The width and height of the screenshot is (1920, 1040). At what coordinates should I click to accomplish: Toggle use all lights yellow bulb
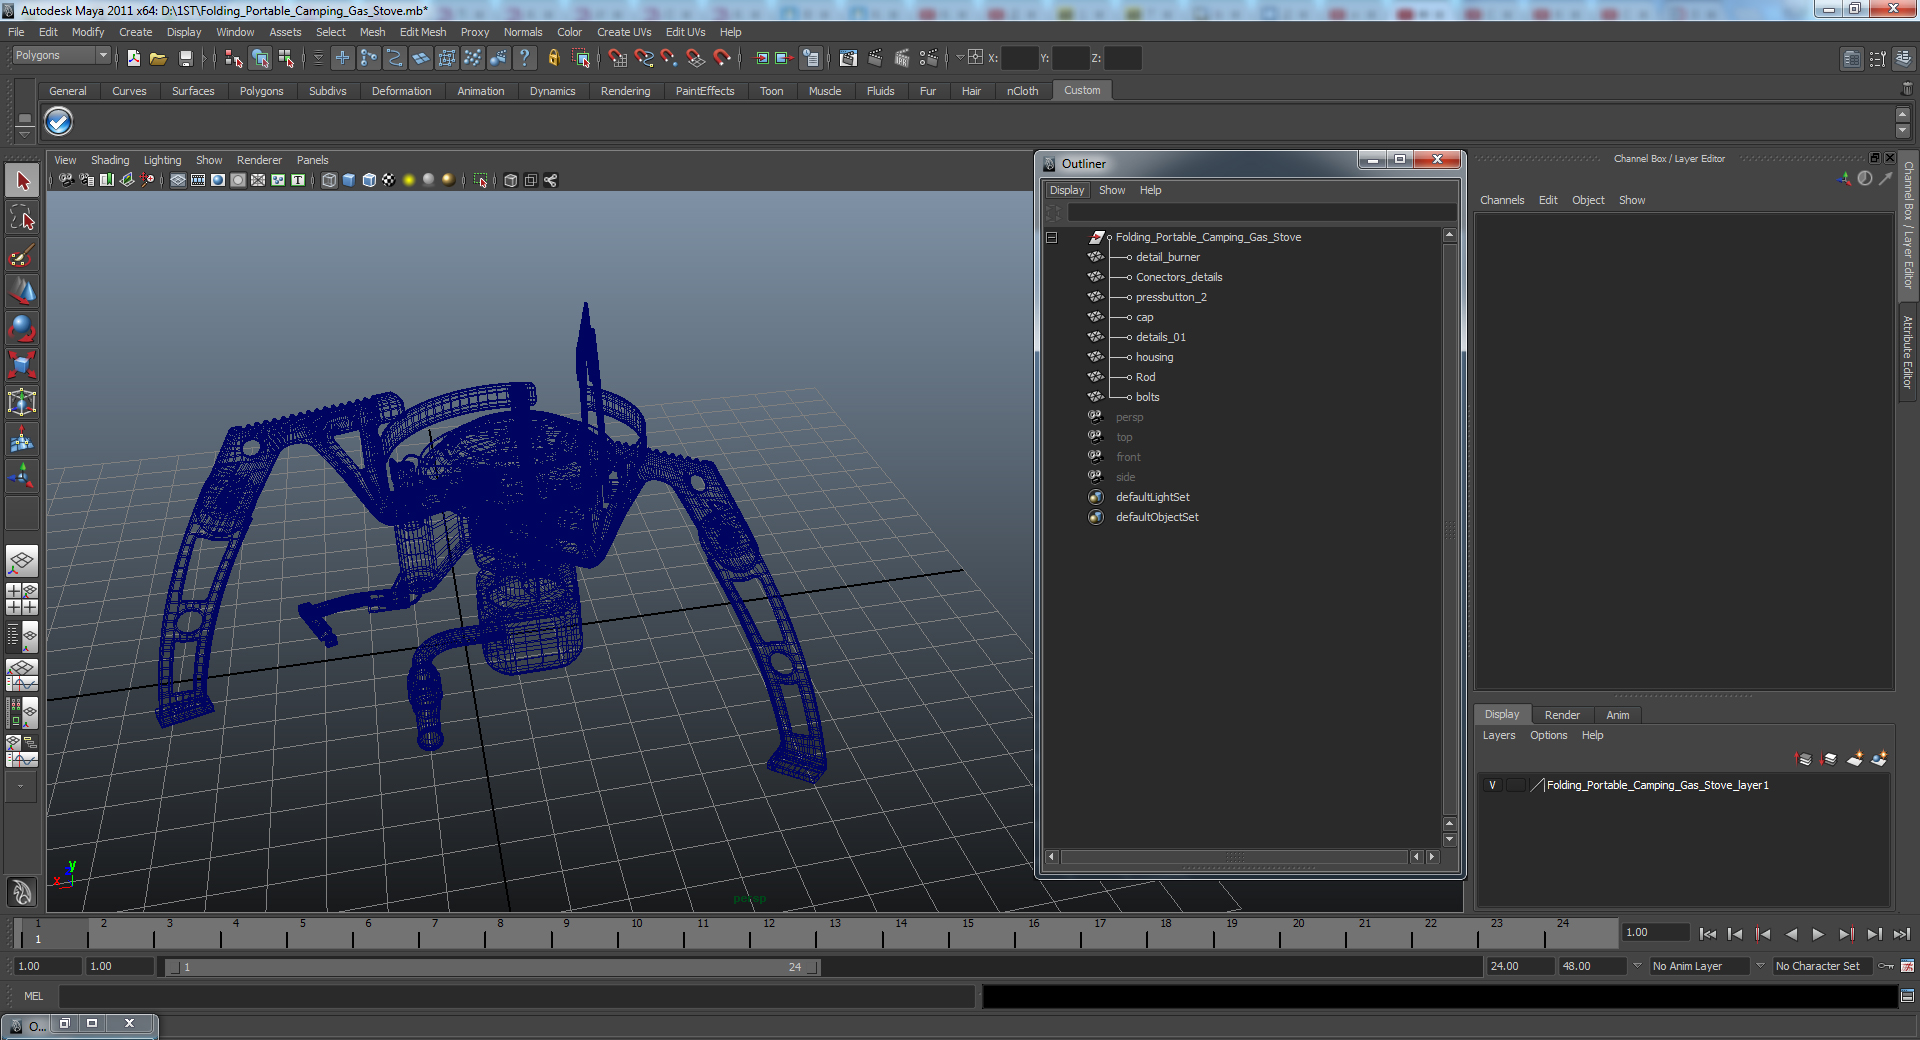tap(409, 180)
